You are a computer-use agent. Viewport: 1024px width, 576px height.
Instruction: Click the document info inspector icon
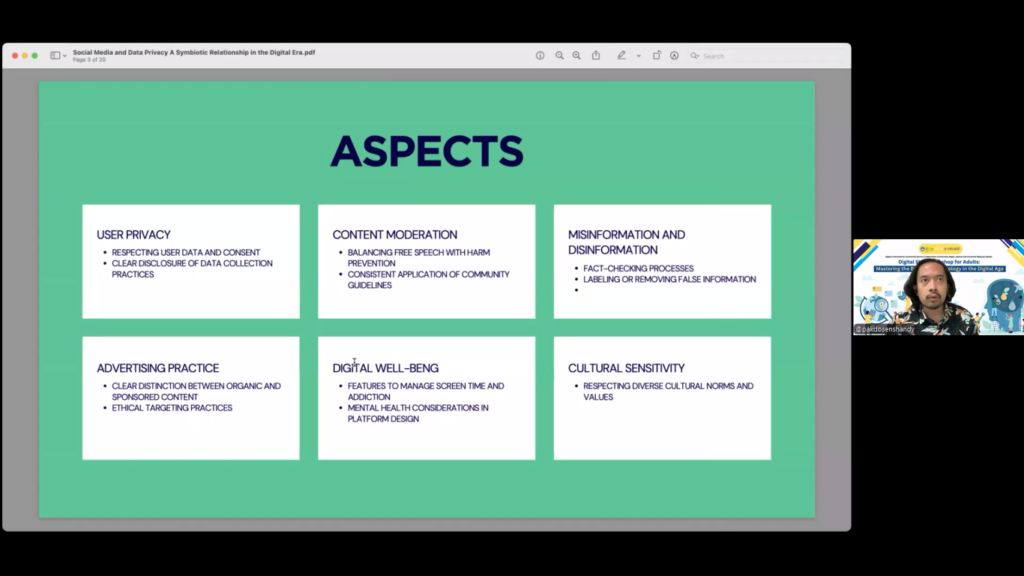pos(540,56)
